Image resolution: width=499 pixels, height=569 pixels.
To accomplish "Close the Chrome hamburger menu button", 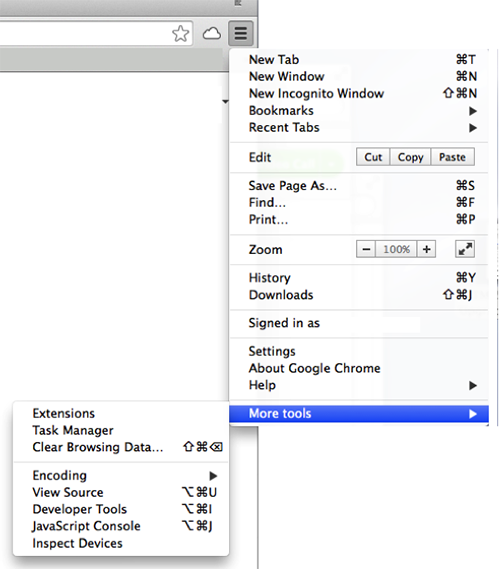I will click(x=241, y=33).
